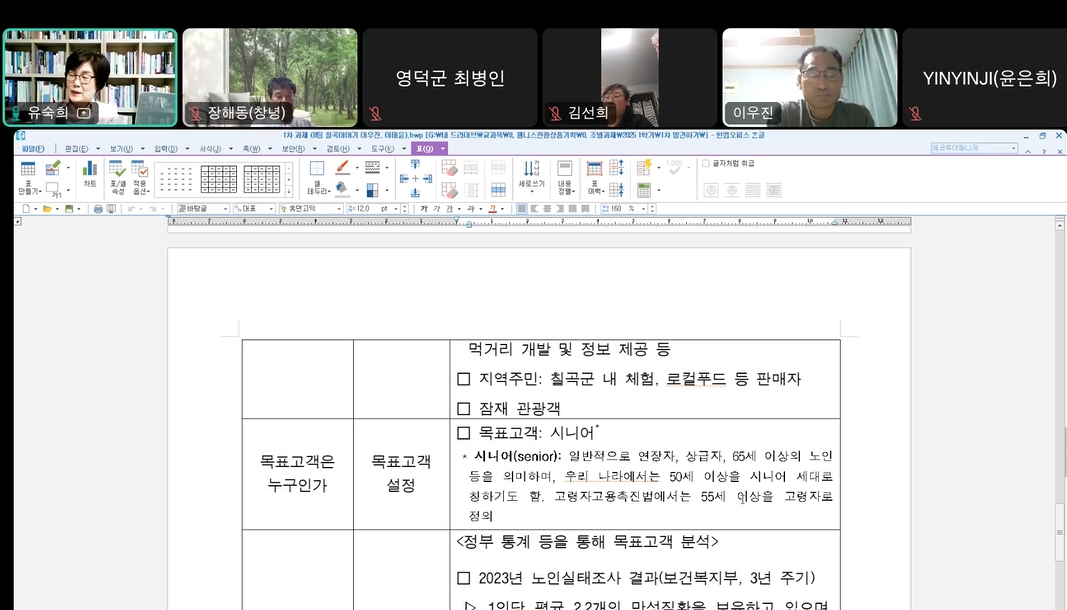Image resolution: width=1067 pixels, height=610 pixels.
Task: Enable the 글자처럼 취급 checkbox
Action: (x=704, y=164)
